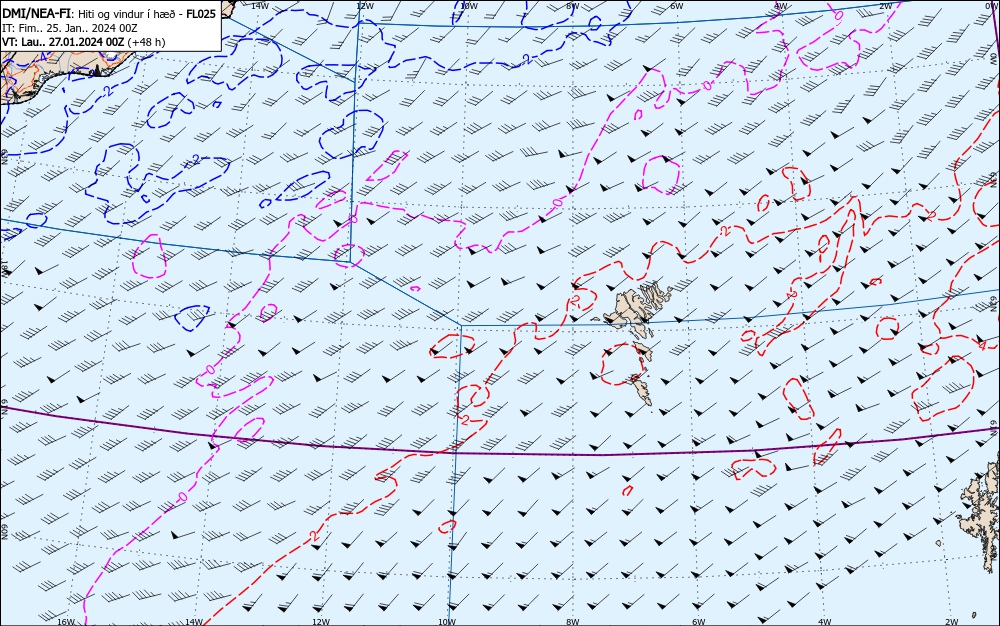The width and height of the screenshot is (1000, 626).
Task: Click the '10W' longitude label along bottom edge
Action: coord(447,622)
